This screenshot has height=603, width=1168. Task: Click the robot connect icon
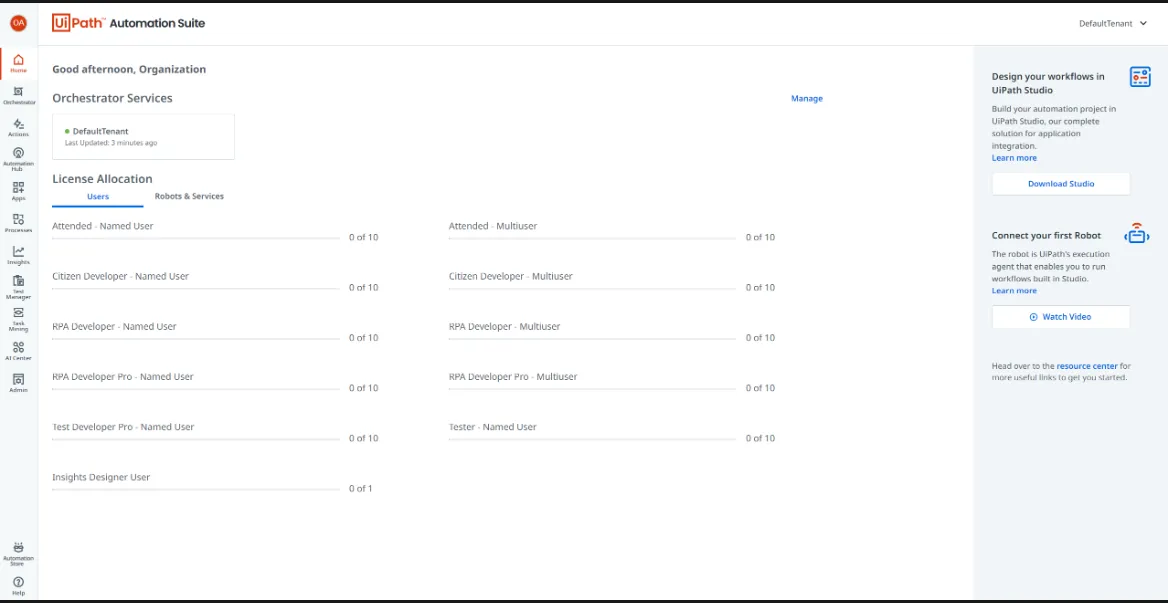pyautogui.click(x=1137, y=234)
